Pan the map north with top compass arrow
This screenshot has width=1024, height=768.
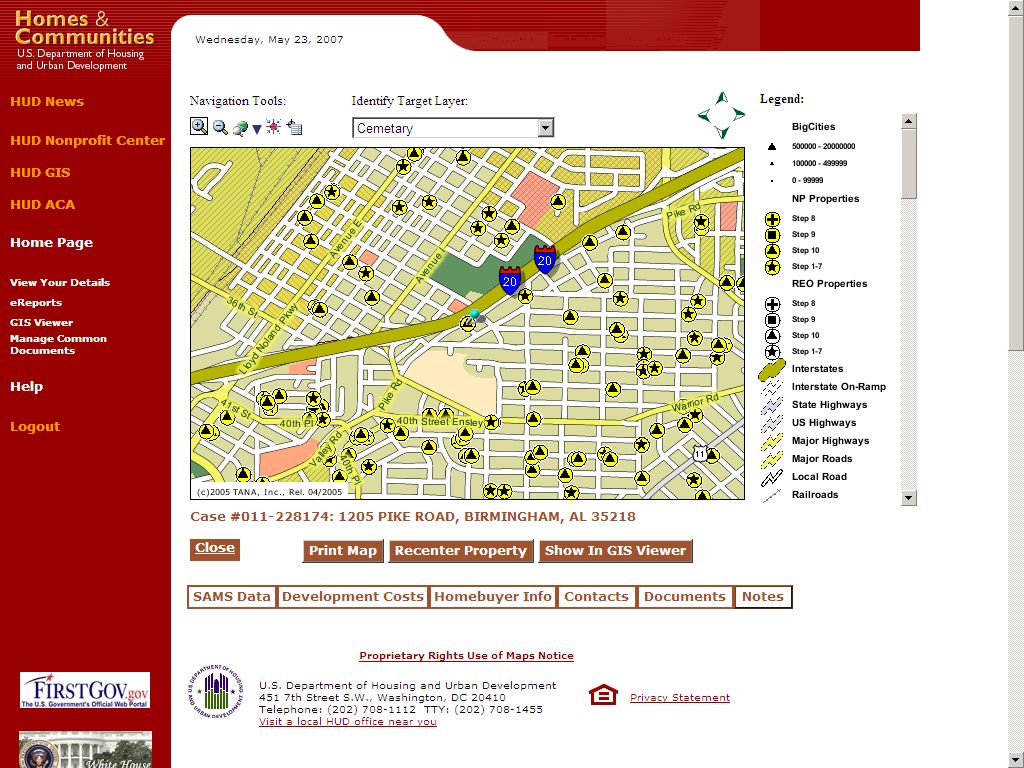coord(722,97)
